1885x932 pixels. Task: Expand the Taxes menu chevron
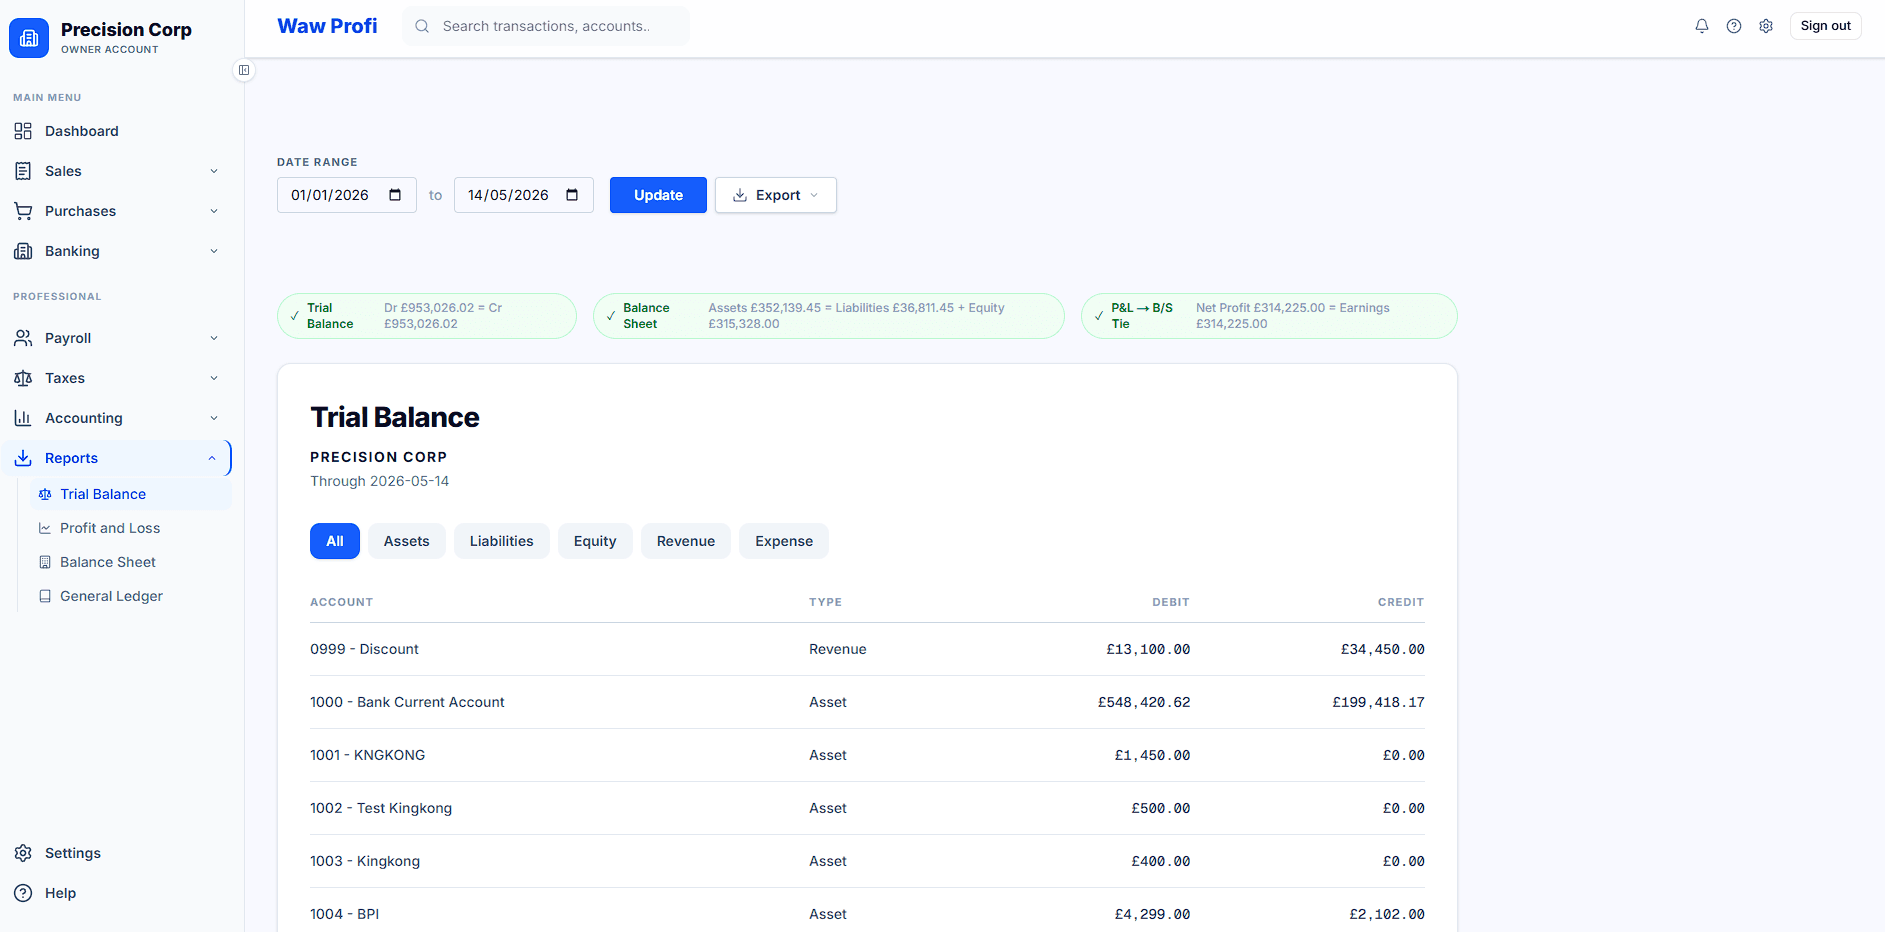point(214,378)
